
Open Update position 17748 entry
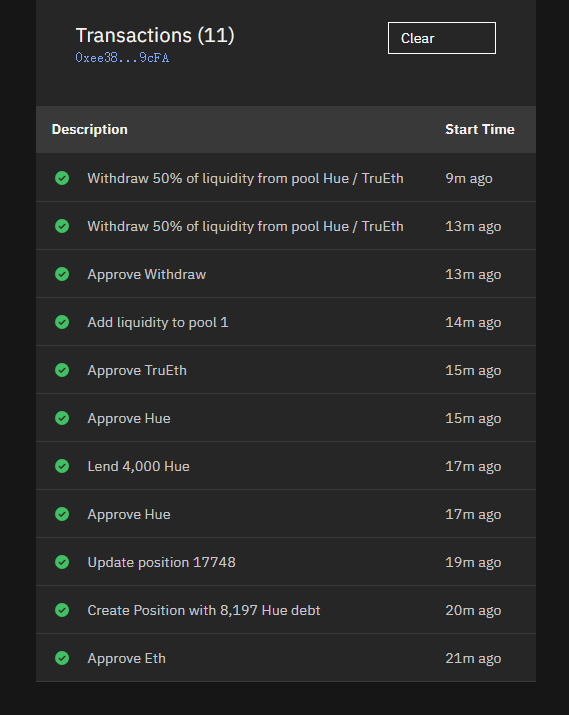[x=286, y=562]
